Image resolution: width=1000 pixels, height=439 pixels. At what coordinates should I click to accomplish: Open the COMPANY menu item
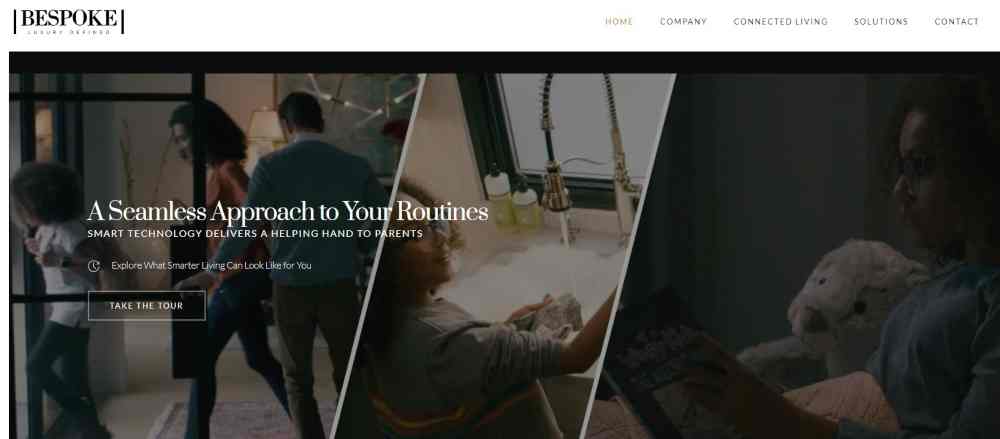(x=683, y=22)
